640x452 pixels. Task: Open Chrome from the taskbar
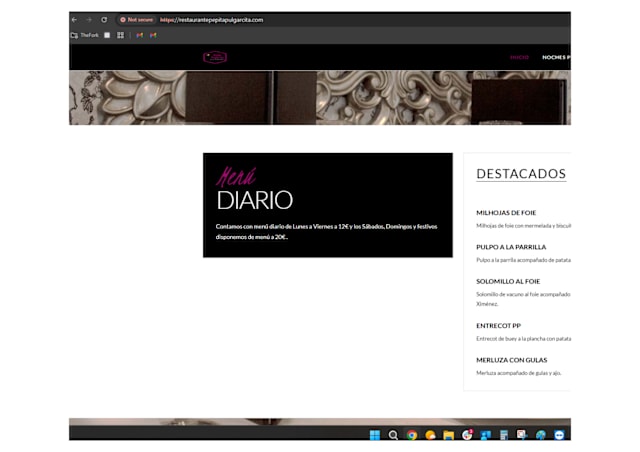coord(411,435)
